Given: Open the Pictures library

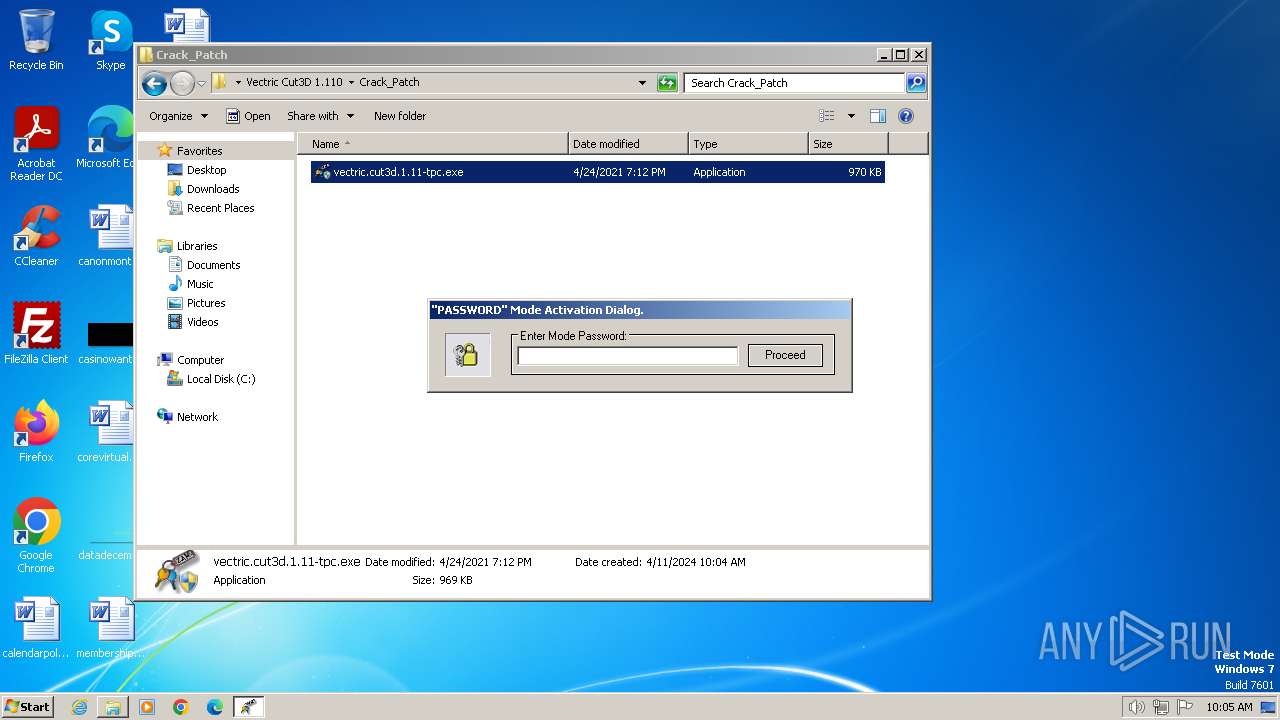Looking at the screenshot, I should (x=205, y=303).
